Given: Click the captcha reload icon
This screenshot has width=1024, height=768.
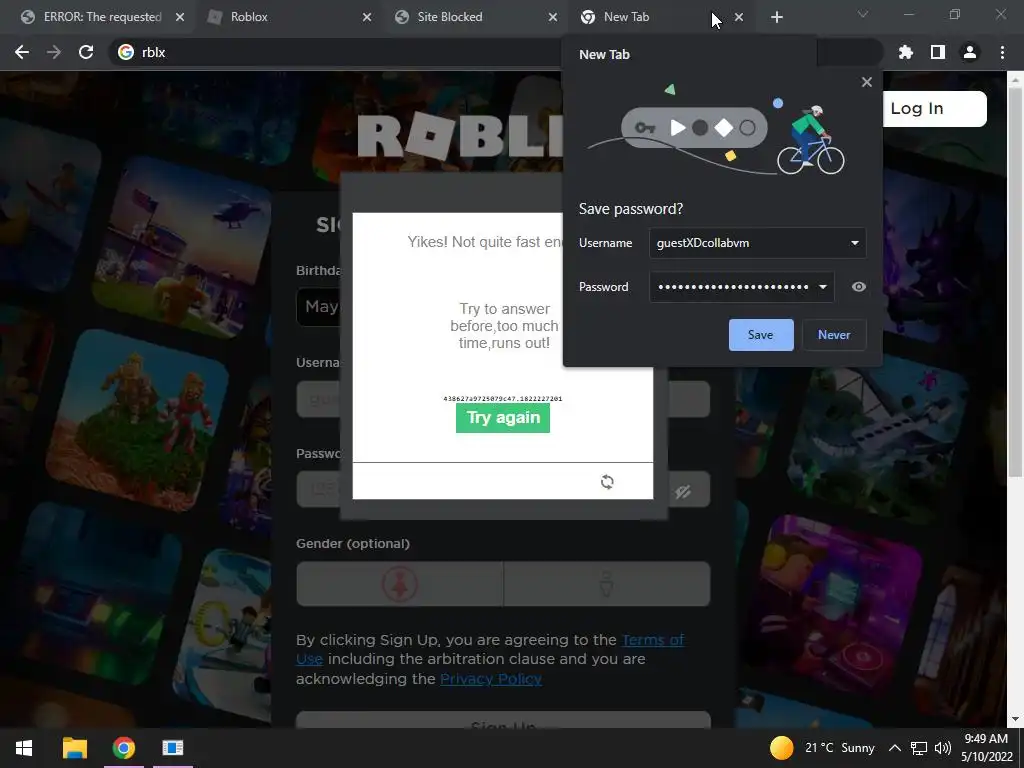Looking at the screenshot, I should [x=607, y=482].
